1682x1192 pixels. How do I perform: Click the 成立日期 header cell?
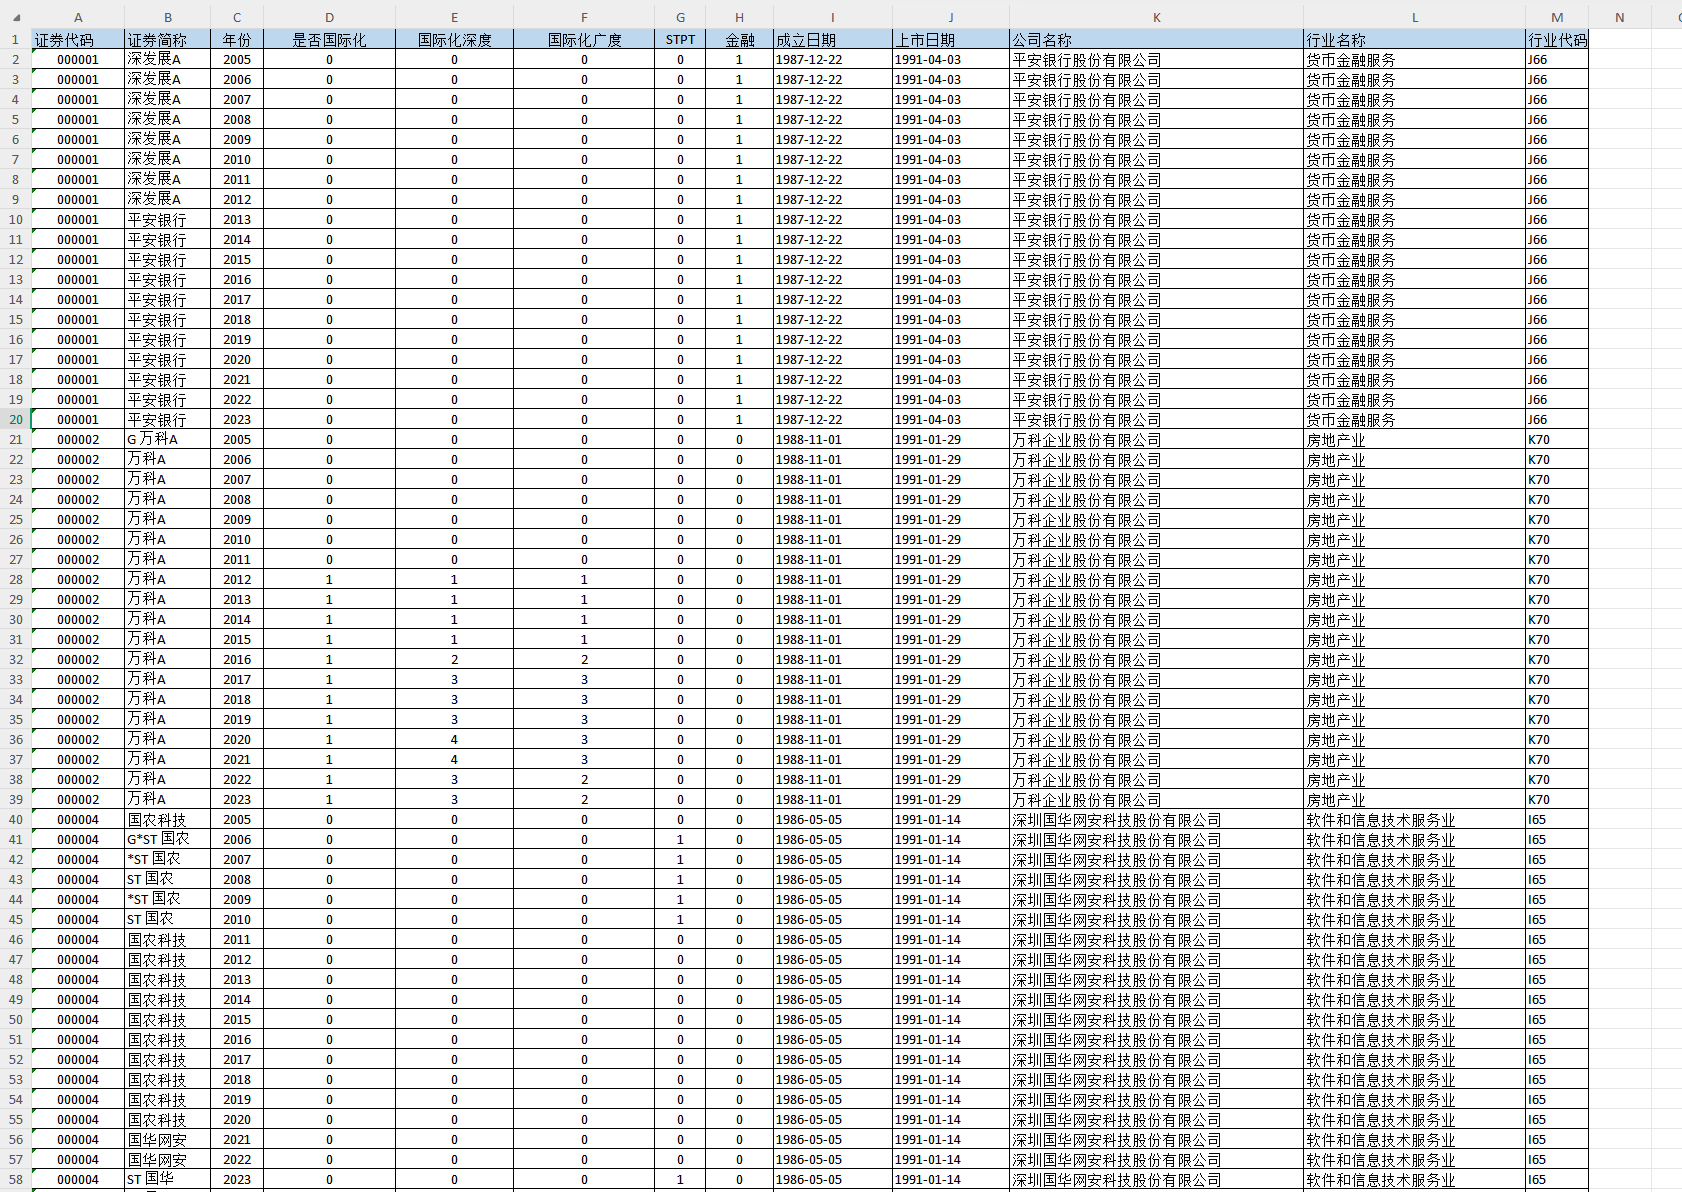(833, 40)
